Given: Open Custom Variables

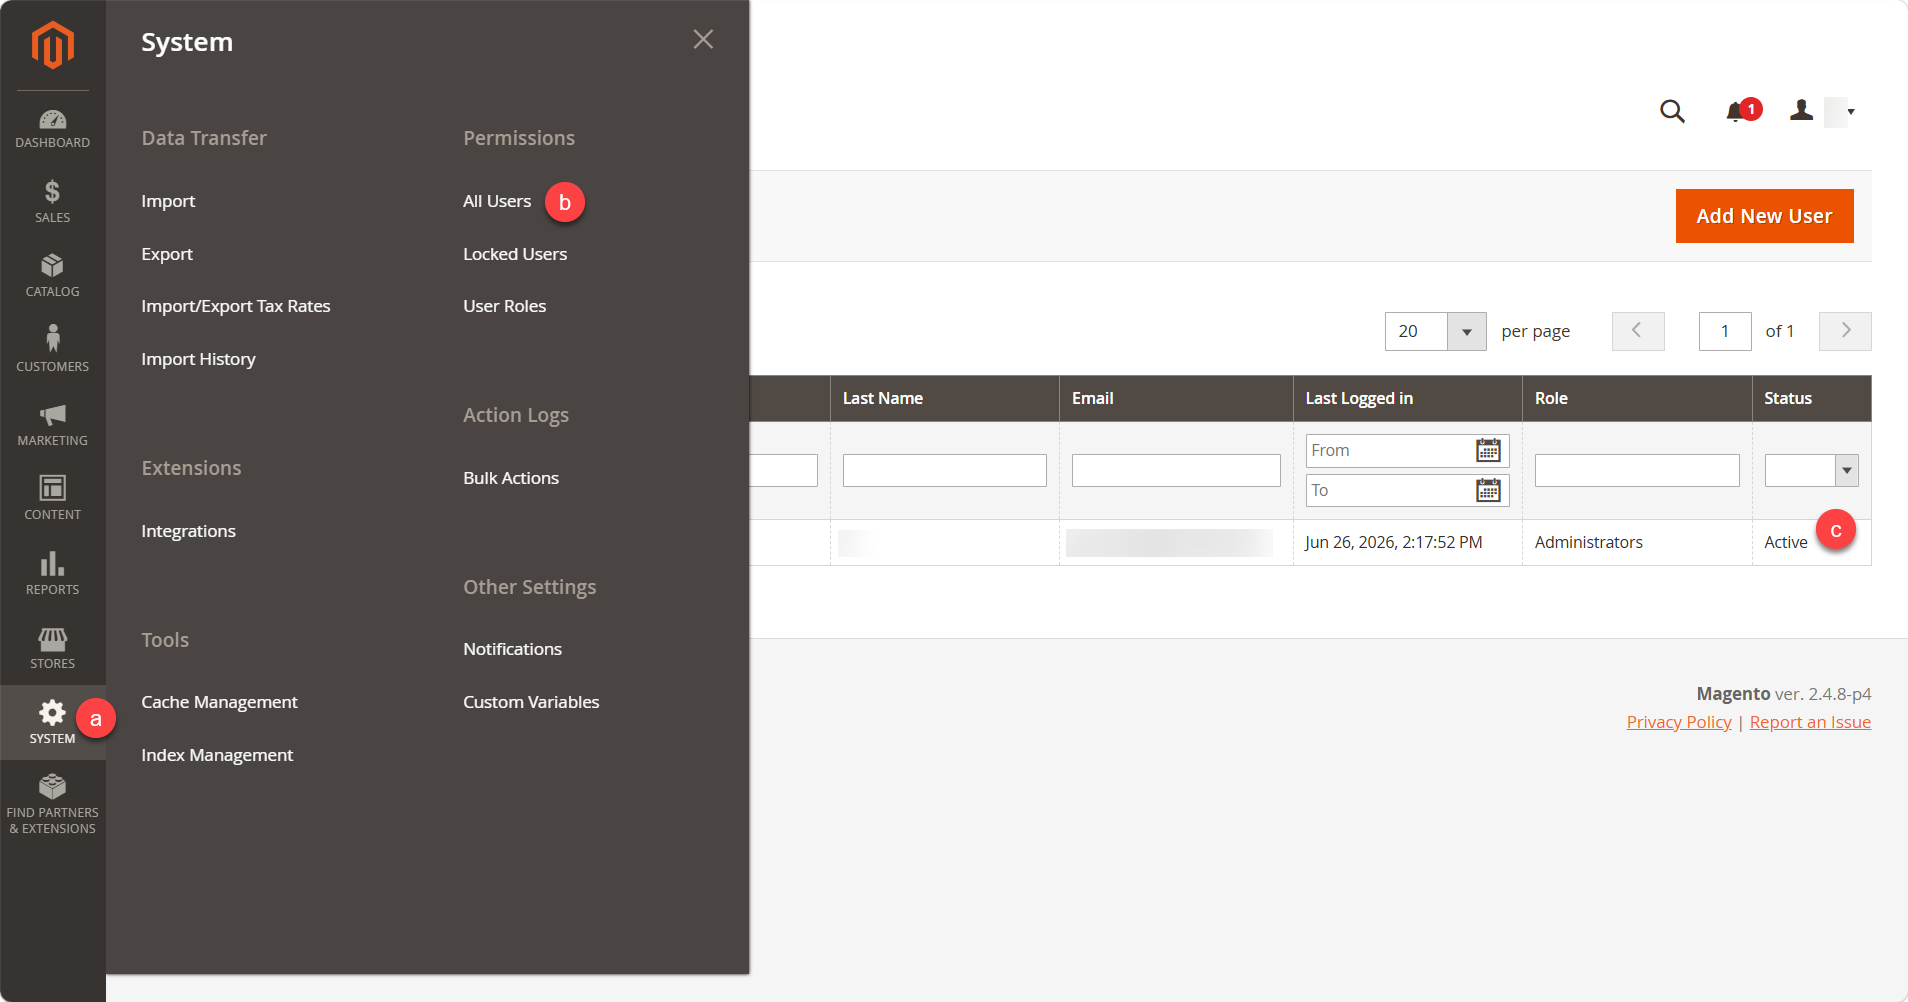Looking at the screenshot, I should [531, 702].
